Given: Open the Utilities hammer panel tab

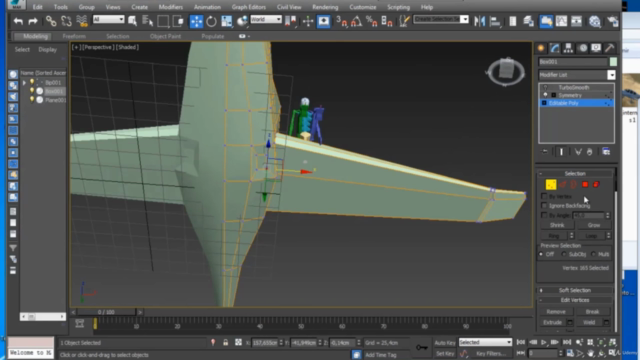Looking at the screenshot, I should pyautogui.click(x=610, y=48).
